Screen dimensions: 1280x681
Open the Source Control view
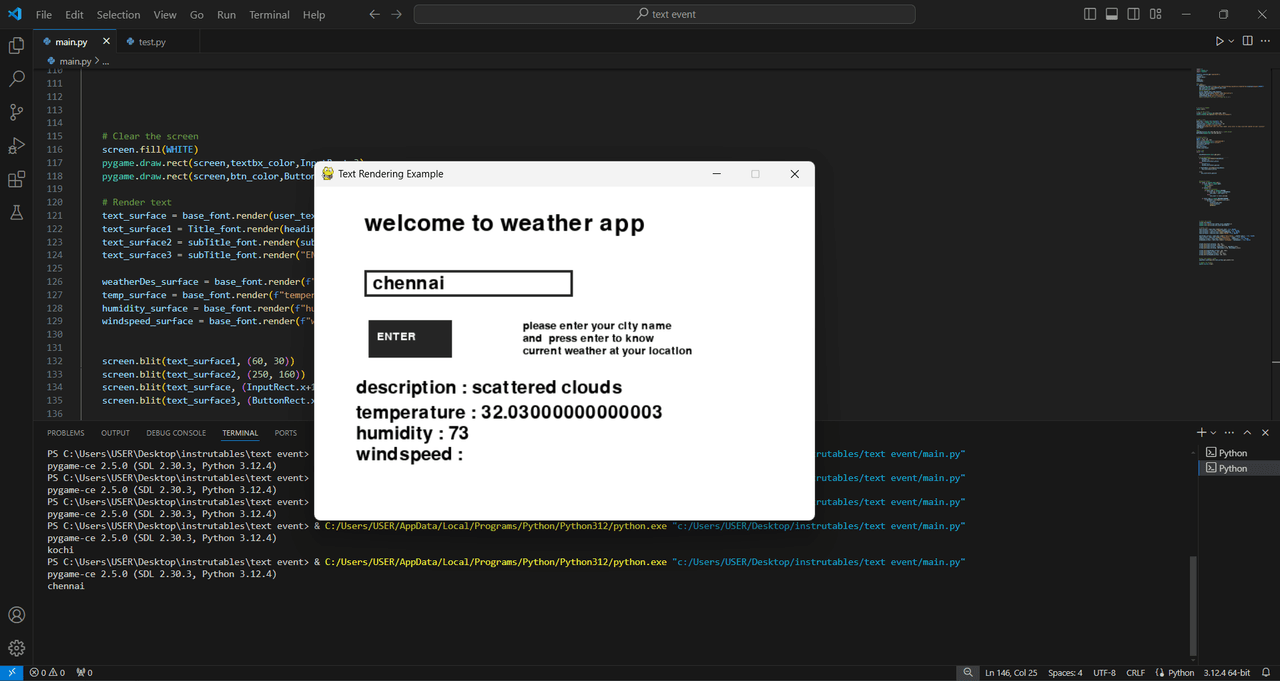click(x=16, y=112)
